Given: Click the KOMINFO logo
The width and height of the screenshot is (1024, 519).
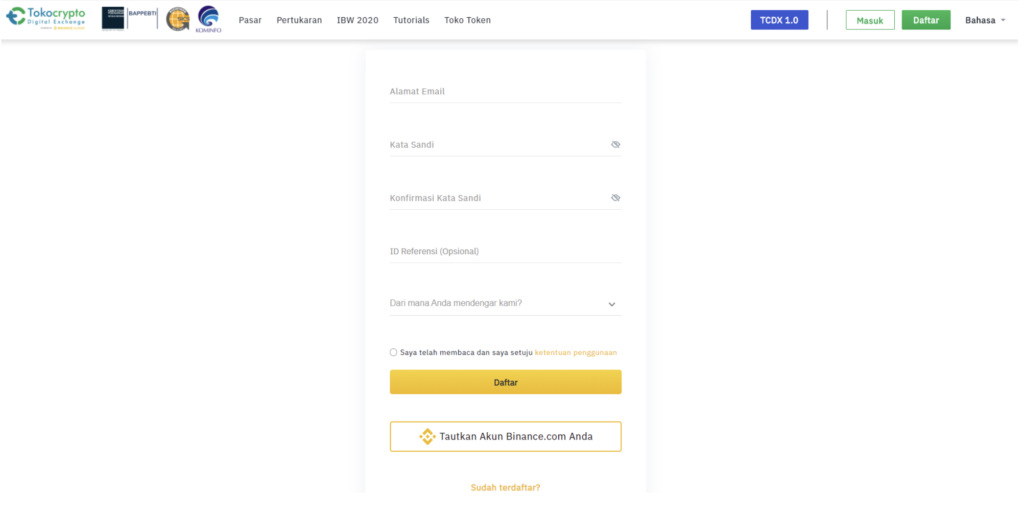Looking at the screenshot, I should 208,19.
